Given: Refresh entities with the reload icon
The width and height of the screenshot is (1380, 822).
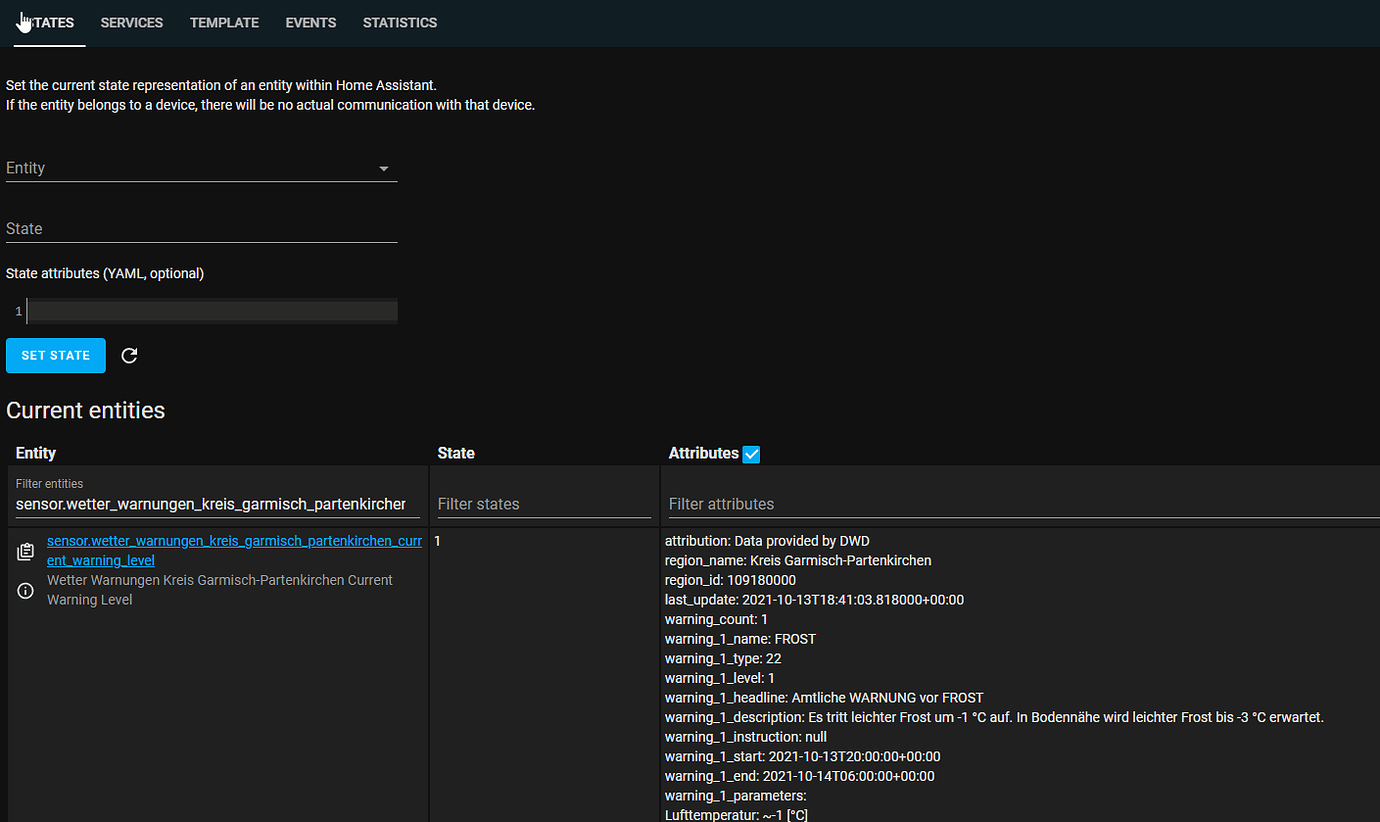Looking at the screenshot, I should (129, 355).
